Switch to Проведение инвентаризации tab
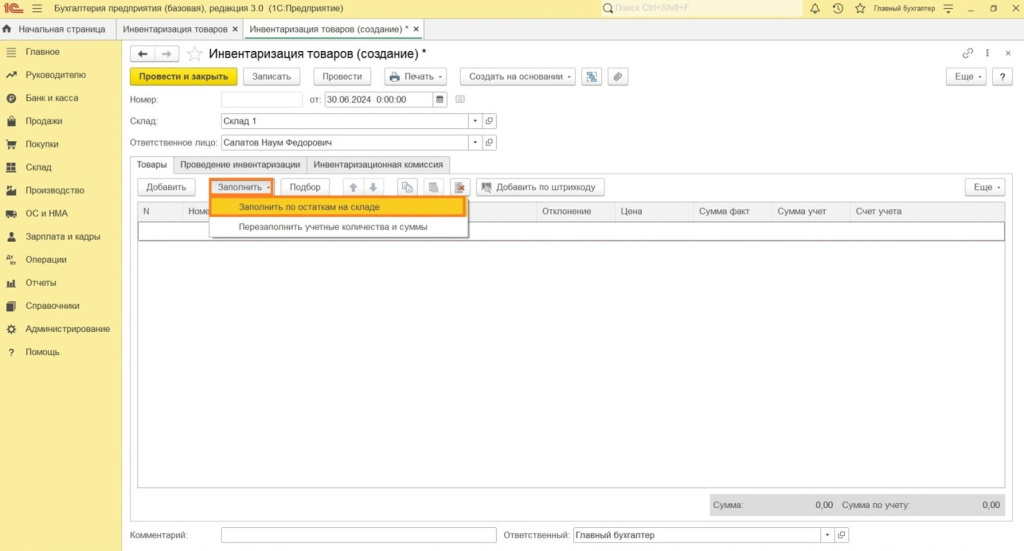This screenshot has width=1024, height=551. tap(240, 164)
